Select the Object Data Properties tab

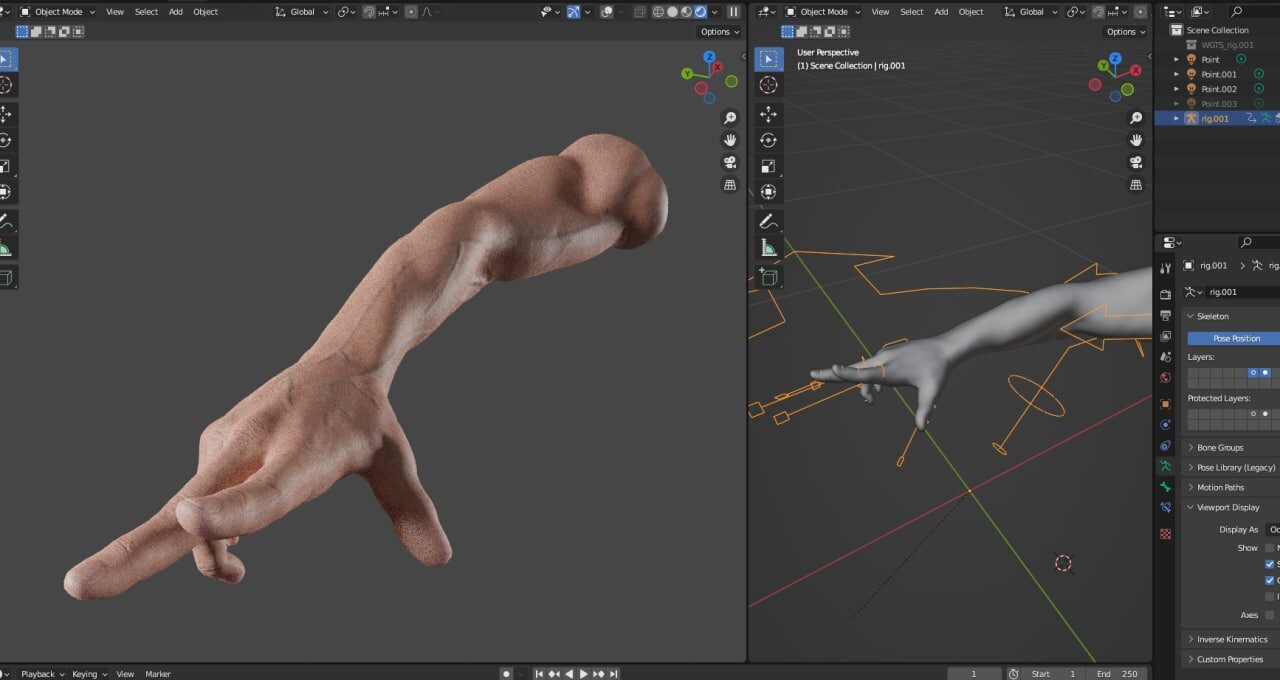point(1165,466)
